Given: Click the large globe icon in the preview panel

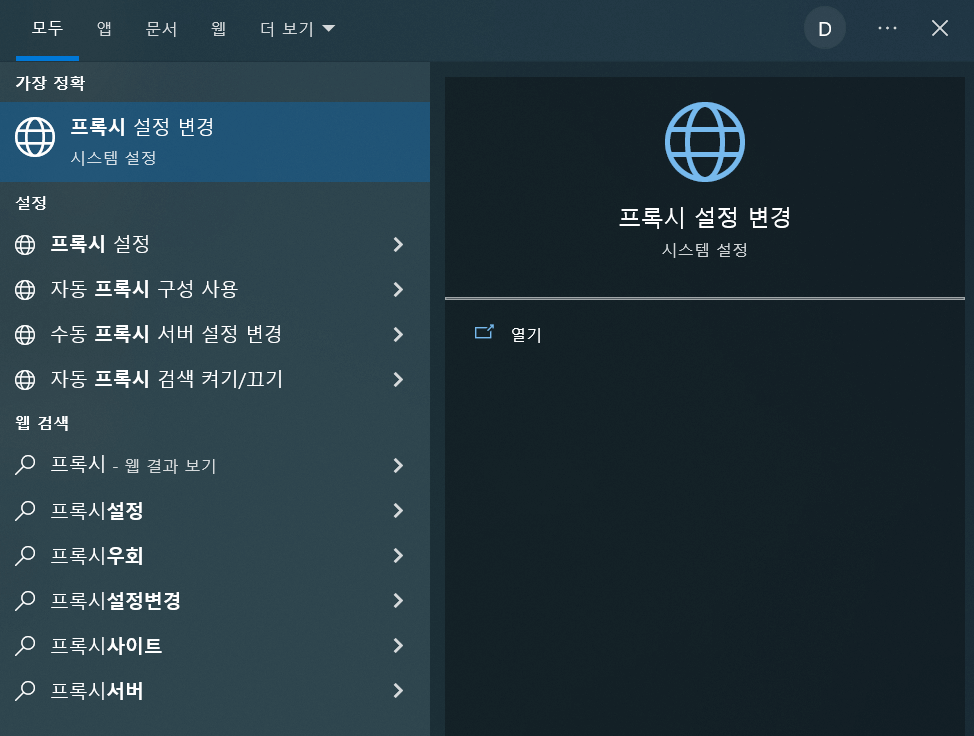Looking at the screenshot, I should click(704, 141).
